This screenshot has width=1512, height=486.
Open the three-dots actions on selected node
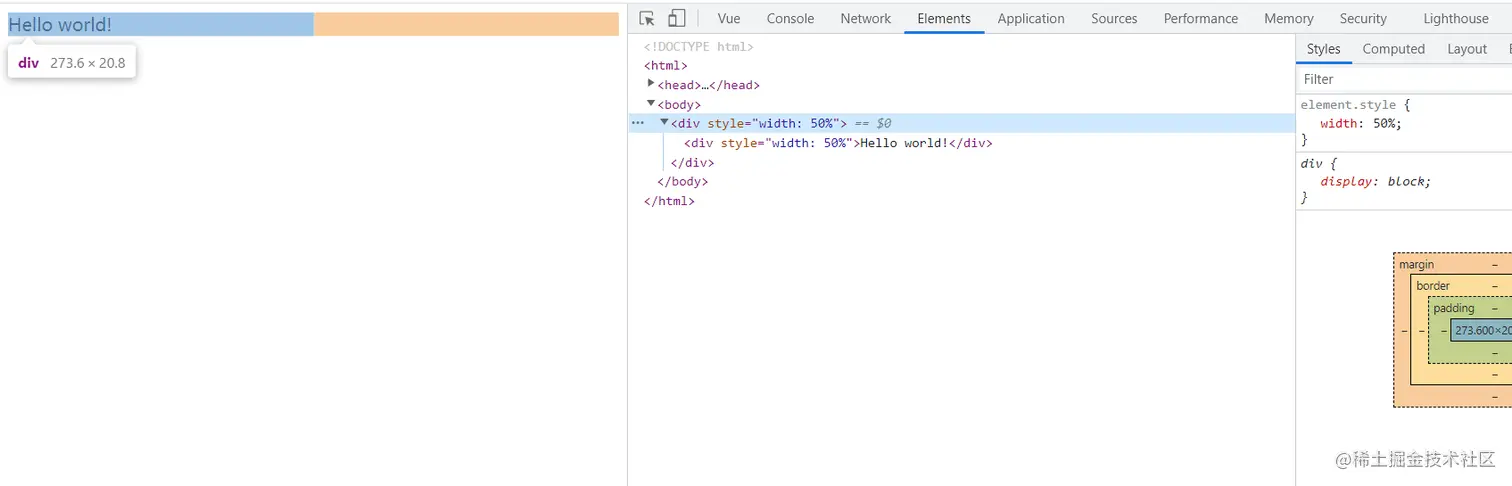(638, 123)
